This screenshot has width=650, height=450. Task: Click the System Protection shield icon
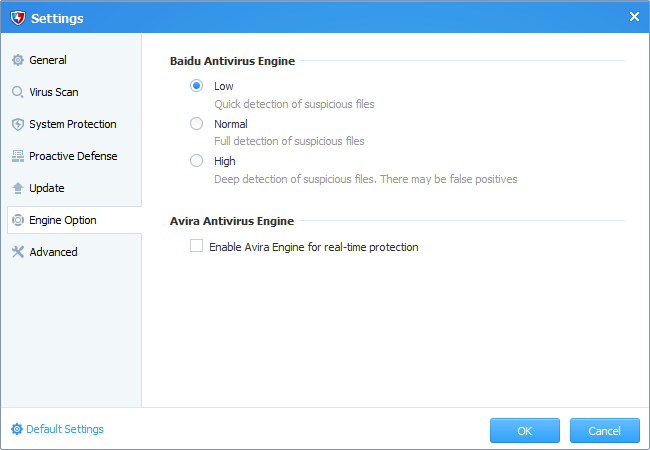click(18, 124)
